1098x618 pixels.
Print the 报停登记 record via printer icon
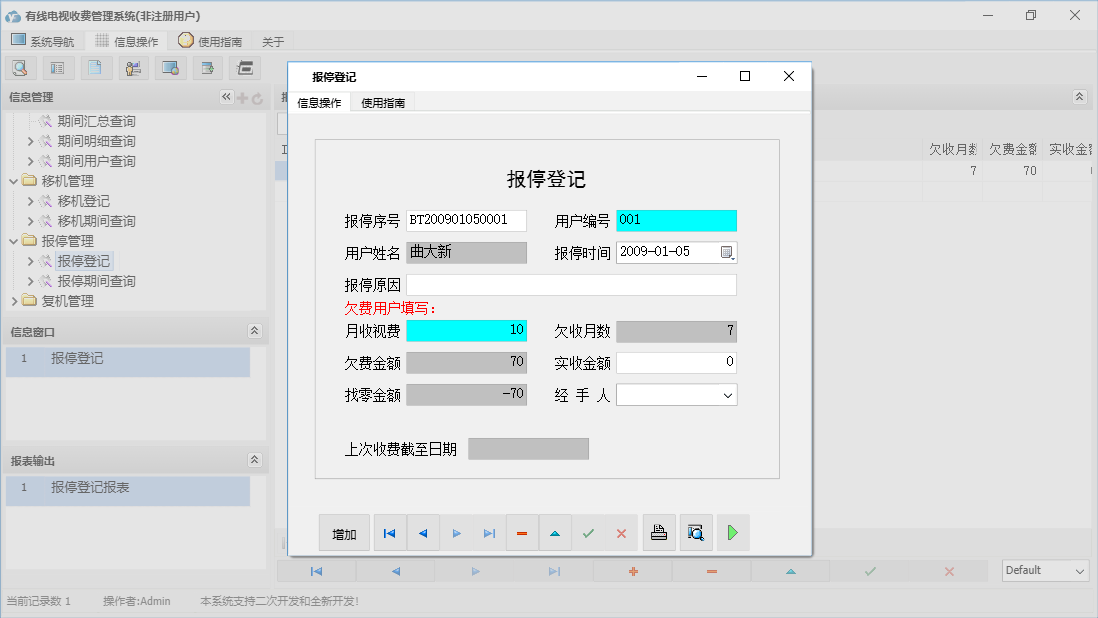(x=659, y=532)
